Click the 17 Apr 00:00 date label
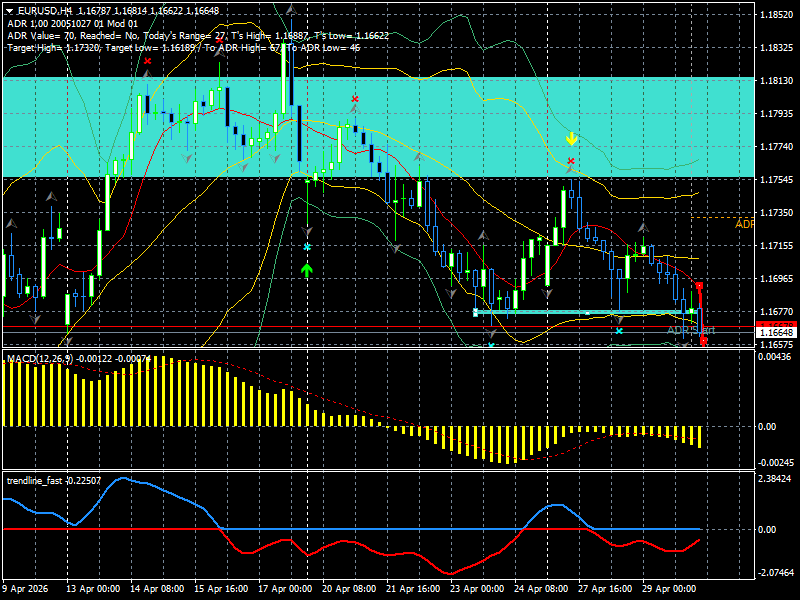 (285, 588)
